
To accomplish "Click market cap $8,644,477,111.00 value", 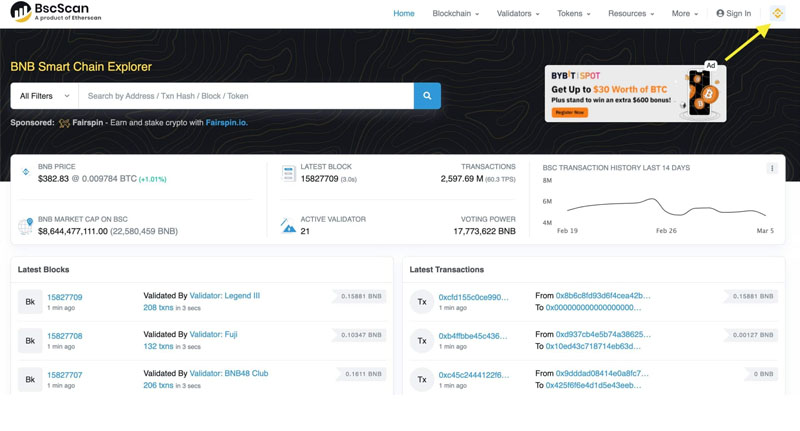I will pyautogui.click(x=73, y=231).
